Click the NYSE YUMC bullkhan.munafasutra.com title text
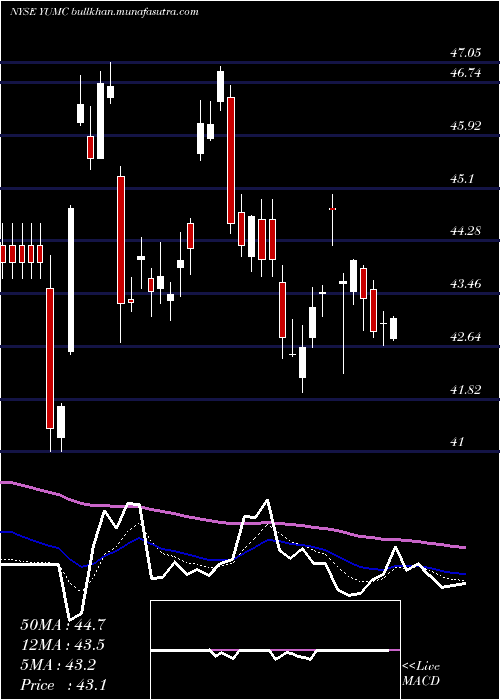This screenshot has height=700, width=500. (104, 12)
